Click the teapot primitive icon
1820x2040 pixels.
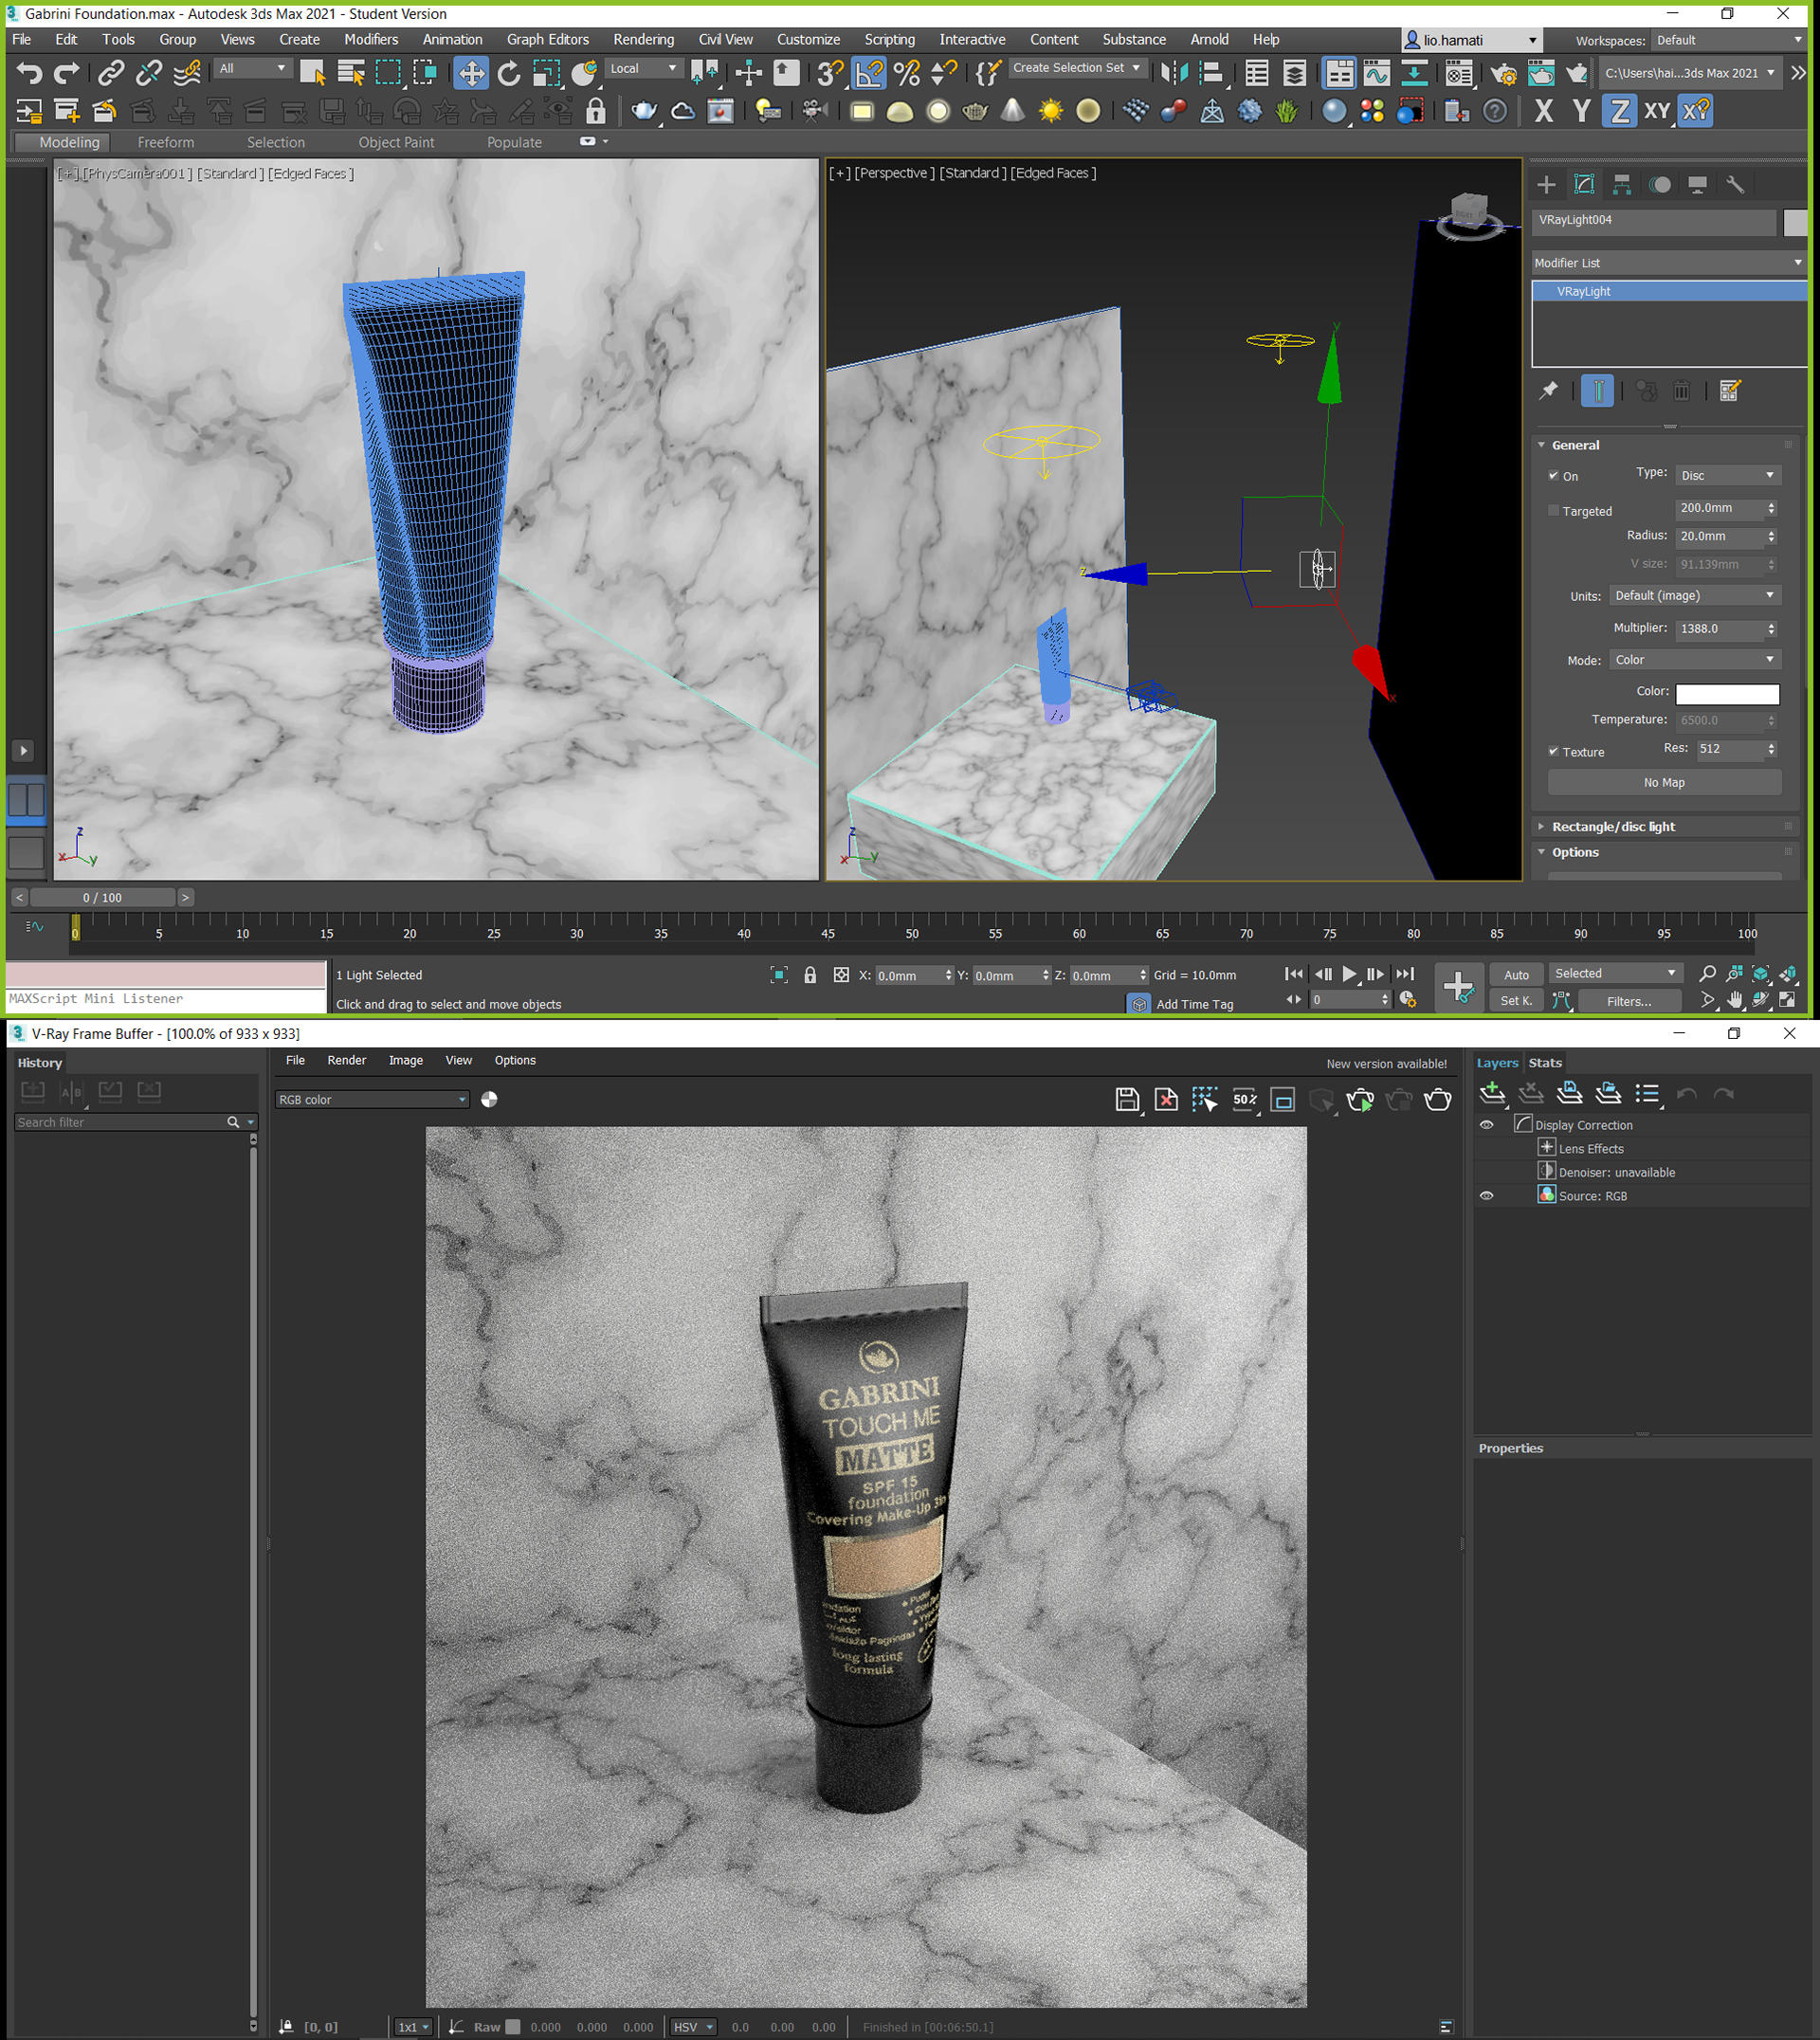[x=644, y=111]
